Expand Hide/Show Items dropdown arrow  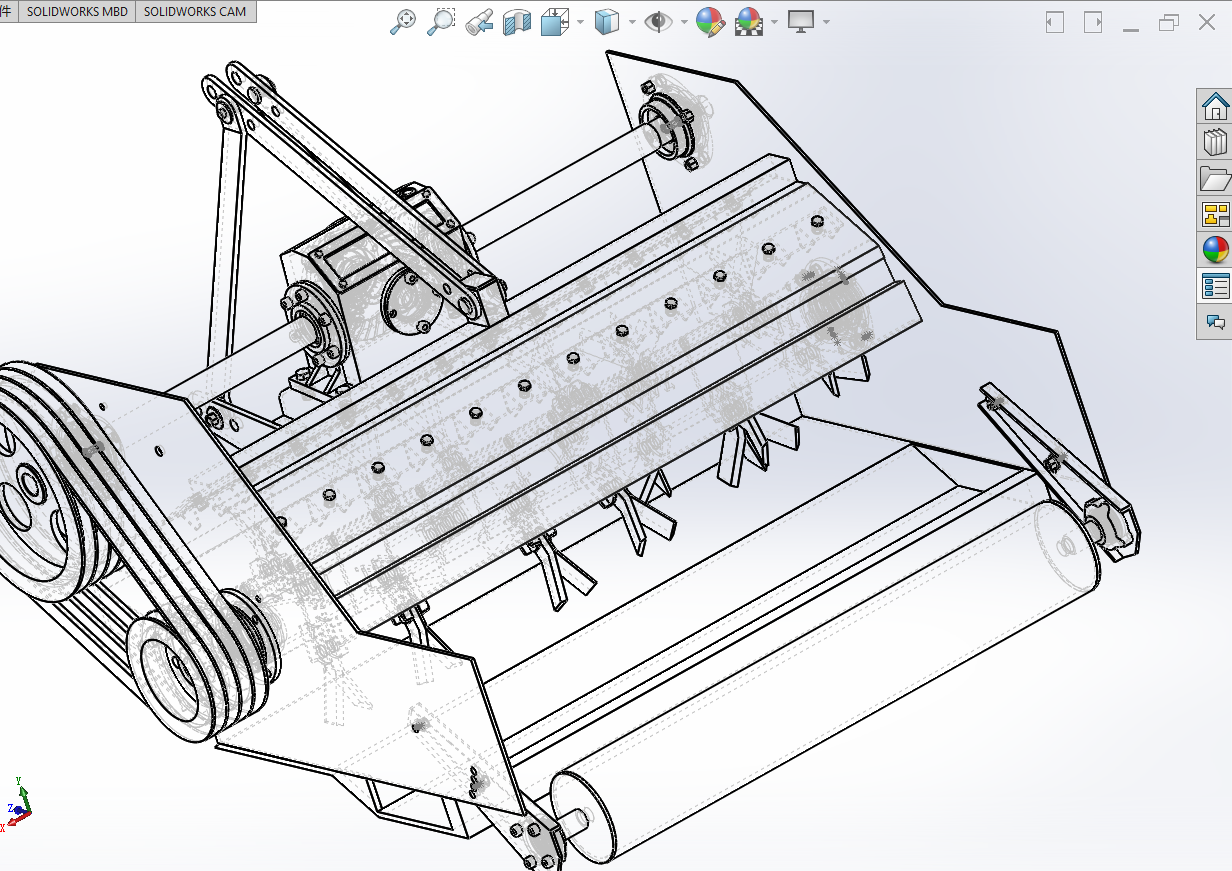(684, 22)
